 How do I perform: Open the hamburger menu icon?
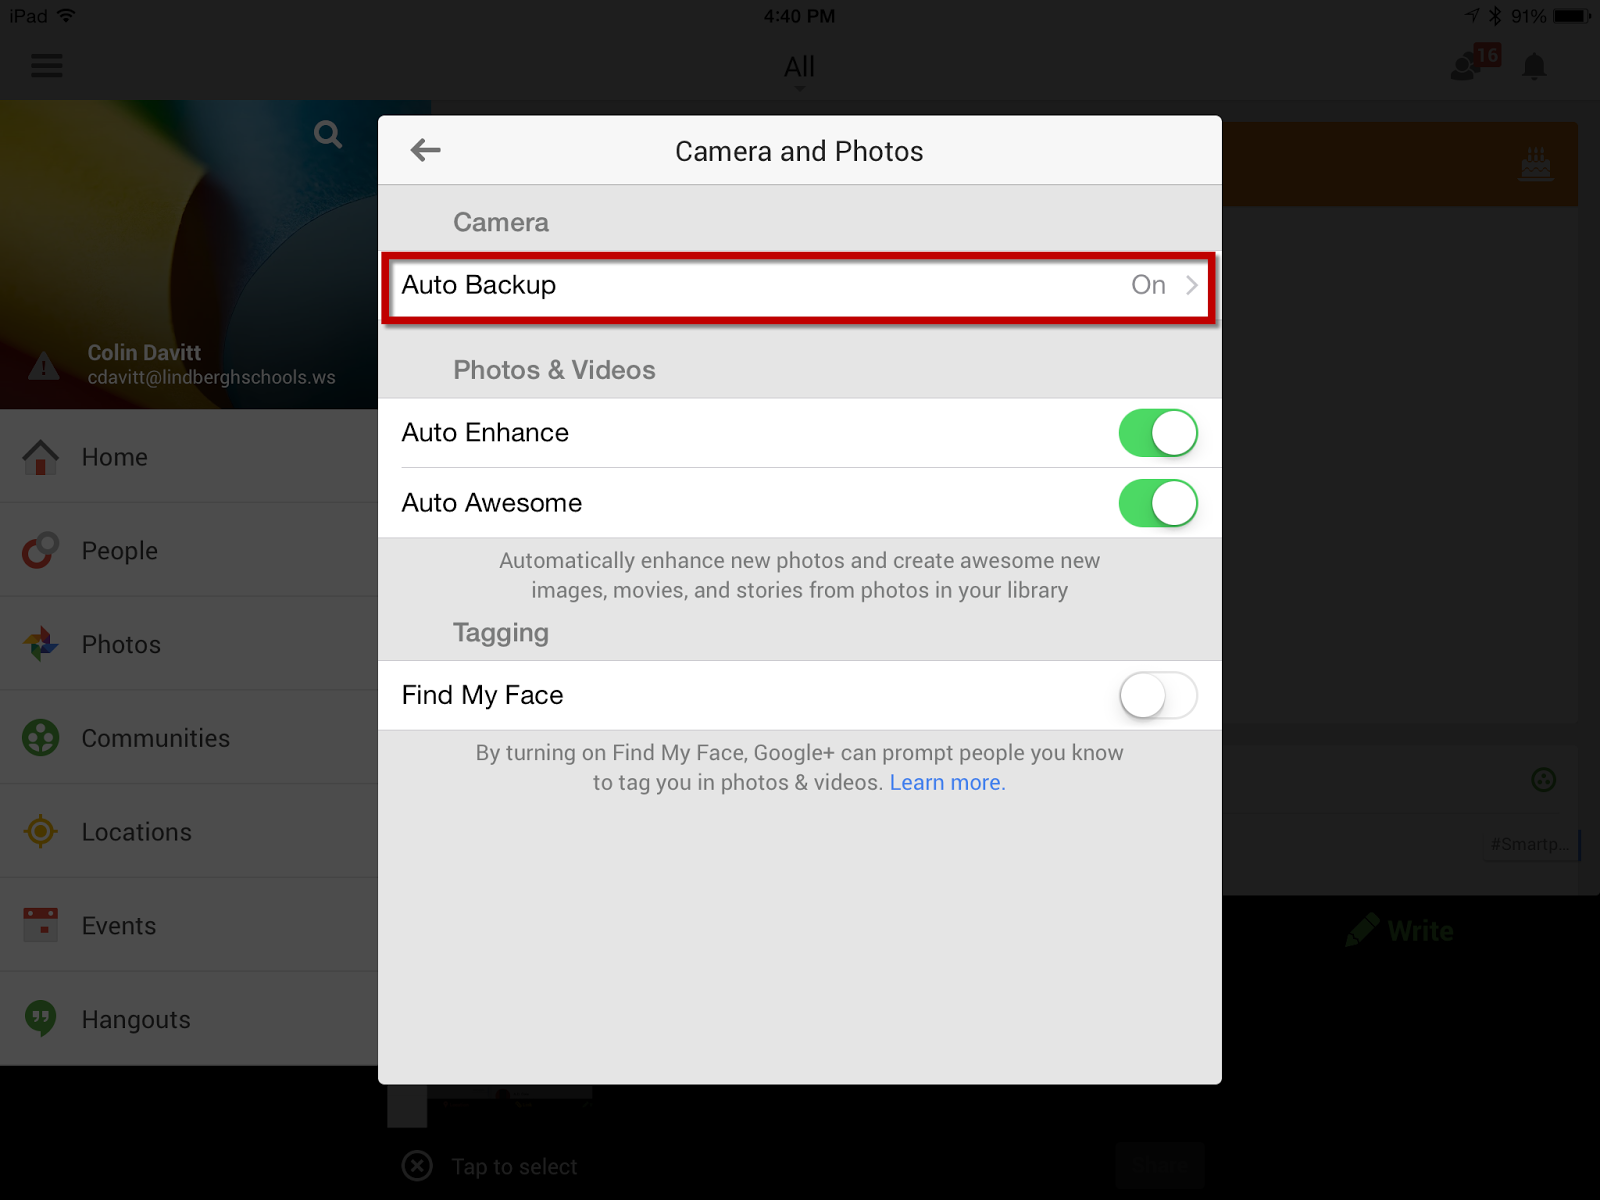(46, 66)
